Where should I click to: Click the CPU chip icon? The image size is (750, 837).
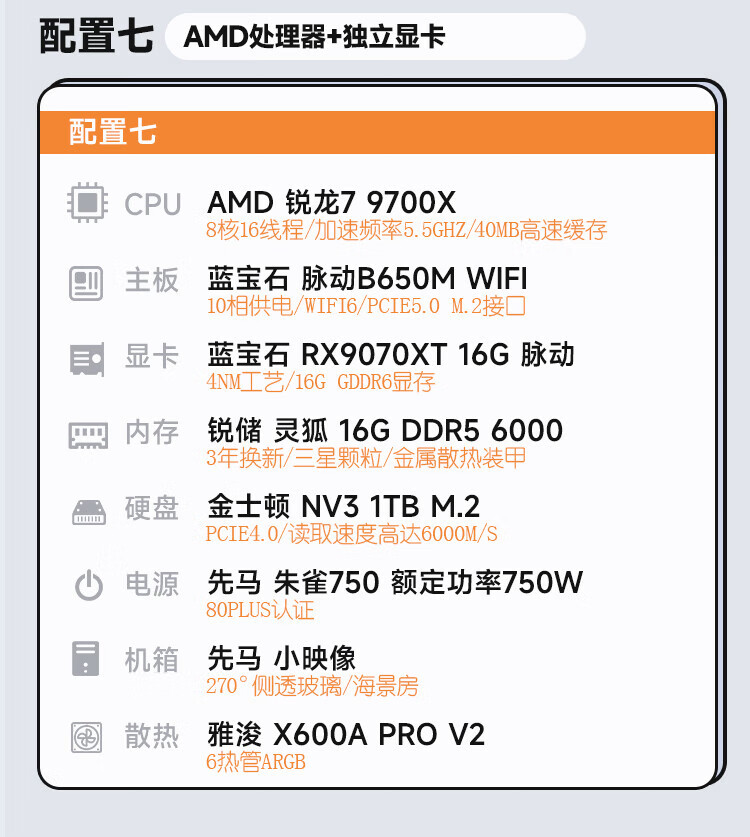pos(87,203)
